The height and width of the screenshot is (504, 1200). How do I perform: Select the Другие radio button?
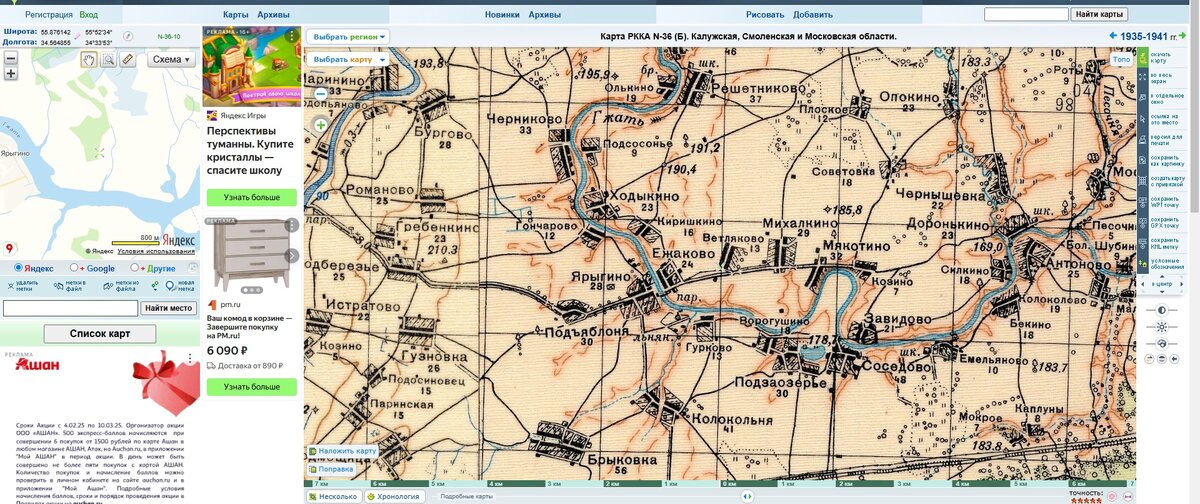[137, 268]
